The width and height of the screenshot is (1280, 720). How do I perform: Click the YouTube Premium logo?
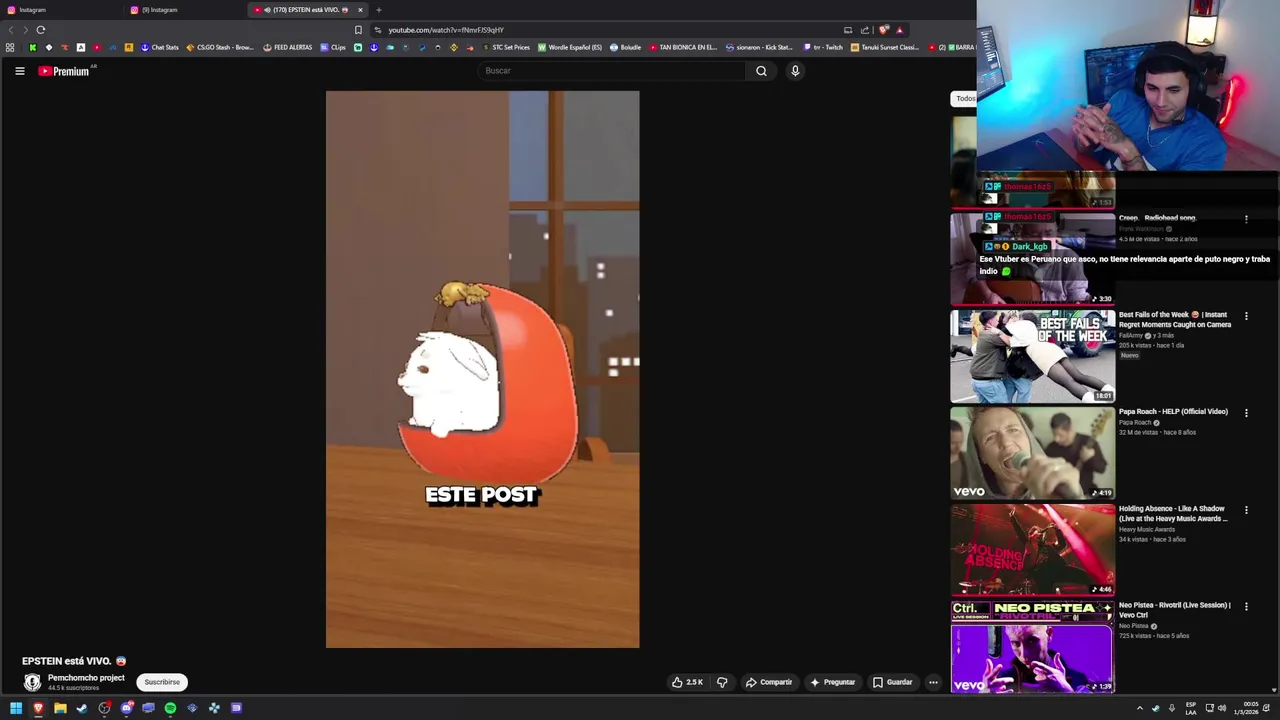click(x=64, y=71)
